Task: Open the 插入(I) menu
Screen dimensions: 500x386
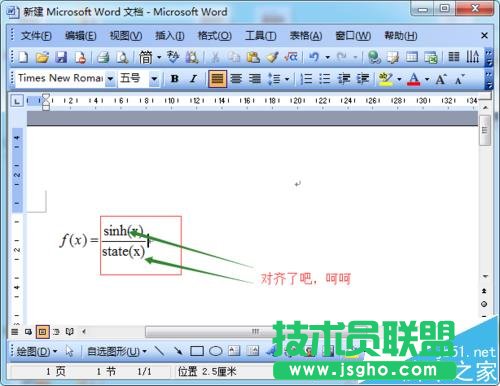Action: (x=170, y=36)
